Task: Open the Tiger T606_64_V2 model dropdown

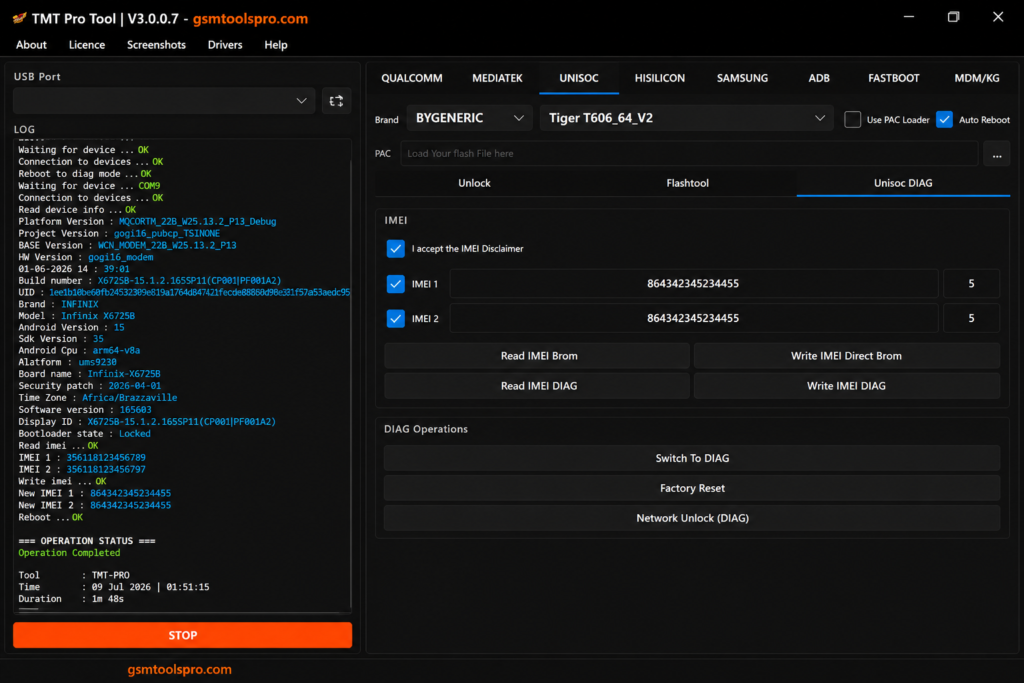Action: (686, 118)
